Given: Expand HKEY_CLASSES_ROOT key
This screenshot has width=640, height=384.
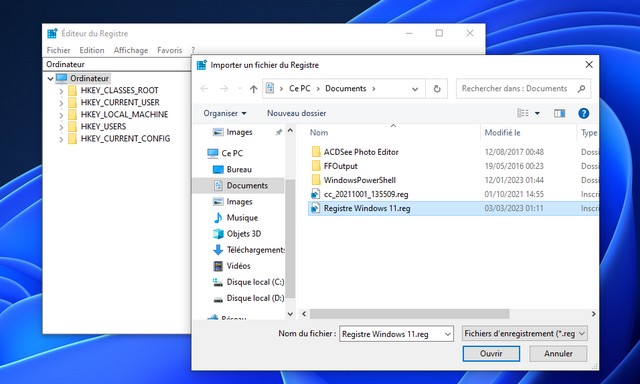Looking at the screenshot, I should (61, 91).
